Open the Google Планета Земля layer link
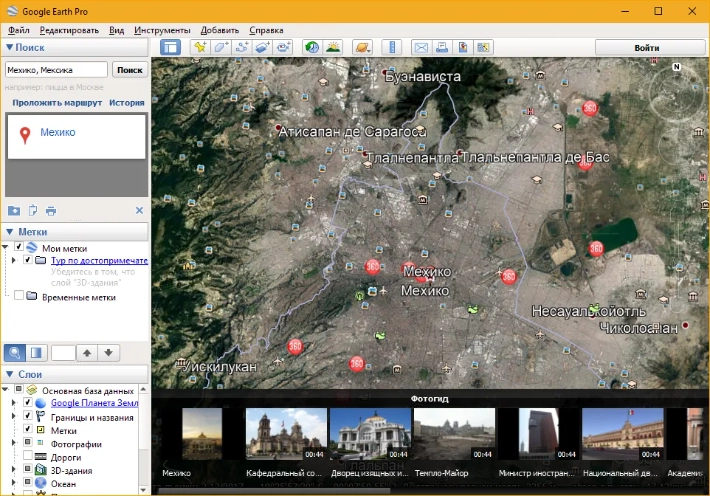Screen dimensions: 710x496 (x=95, y=403)
